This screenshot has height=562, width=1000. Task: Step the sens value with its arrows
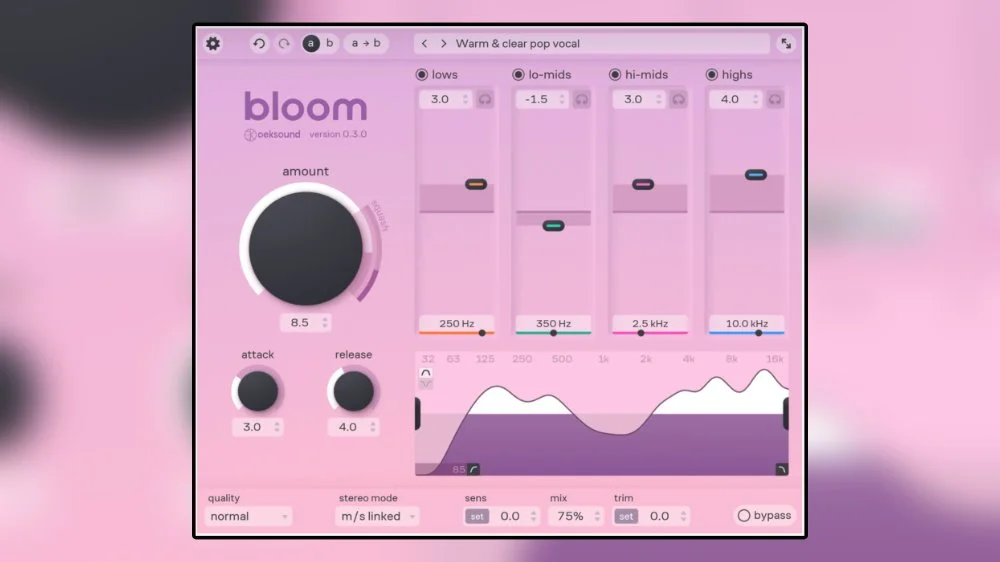[x=534, y=516]
